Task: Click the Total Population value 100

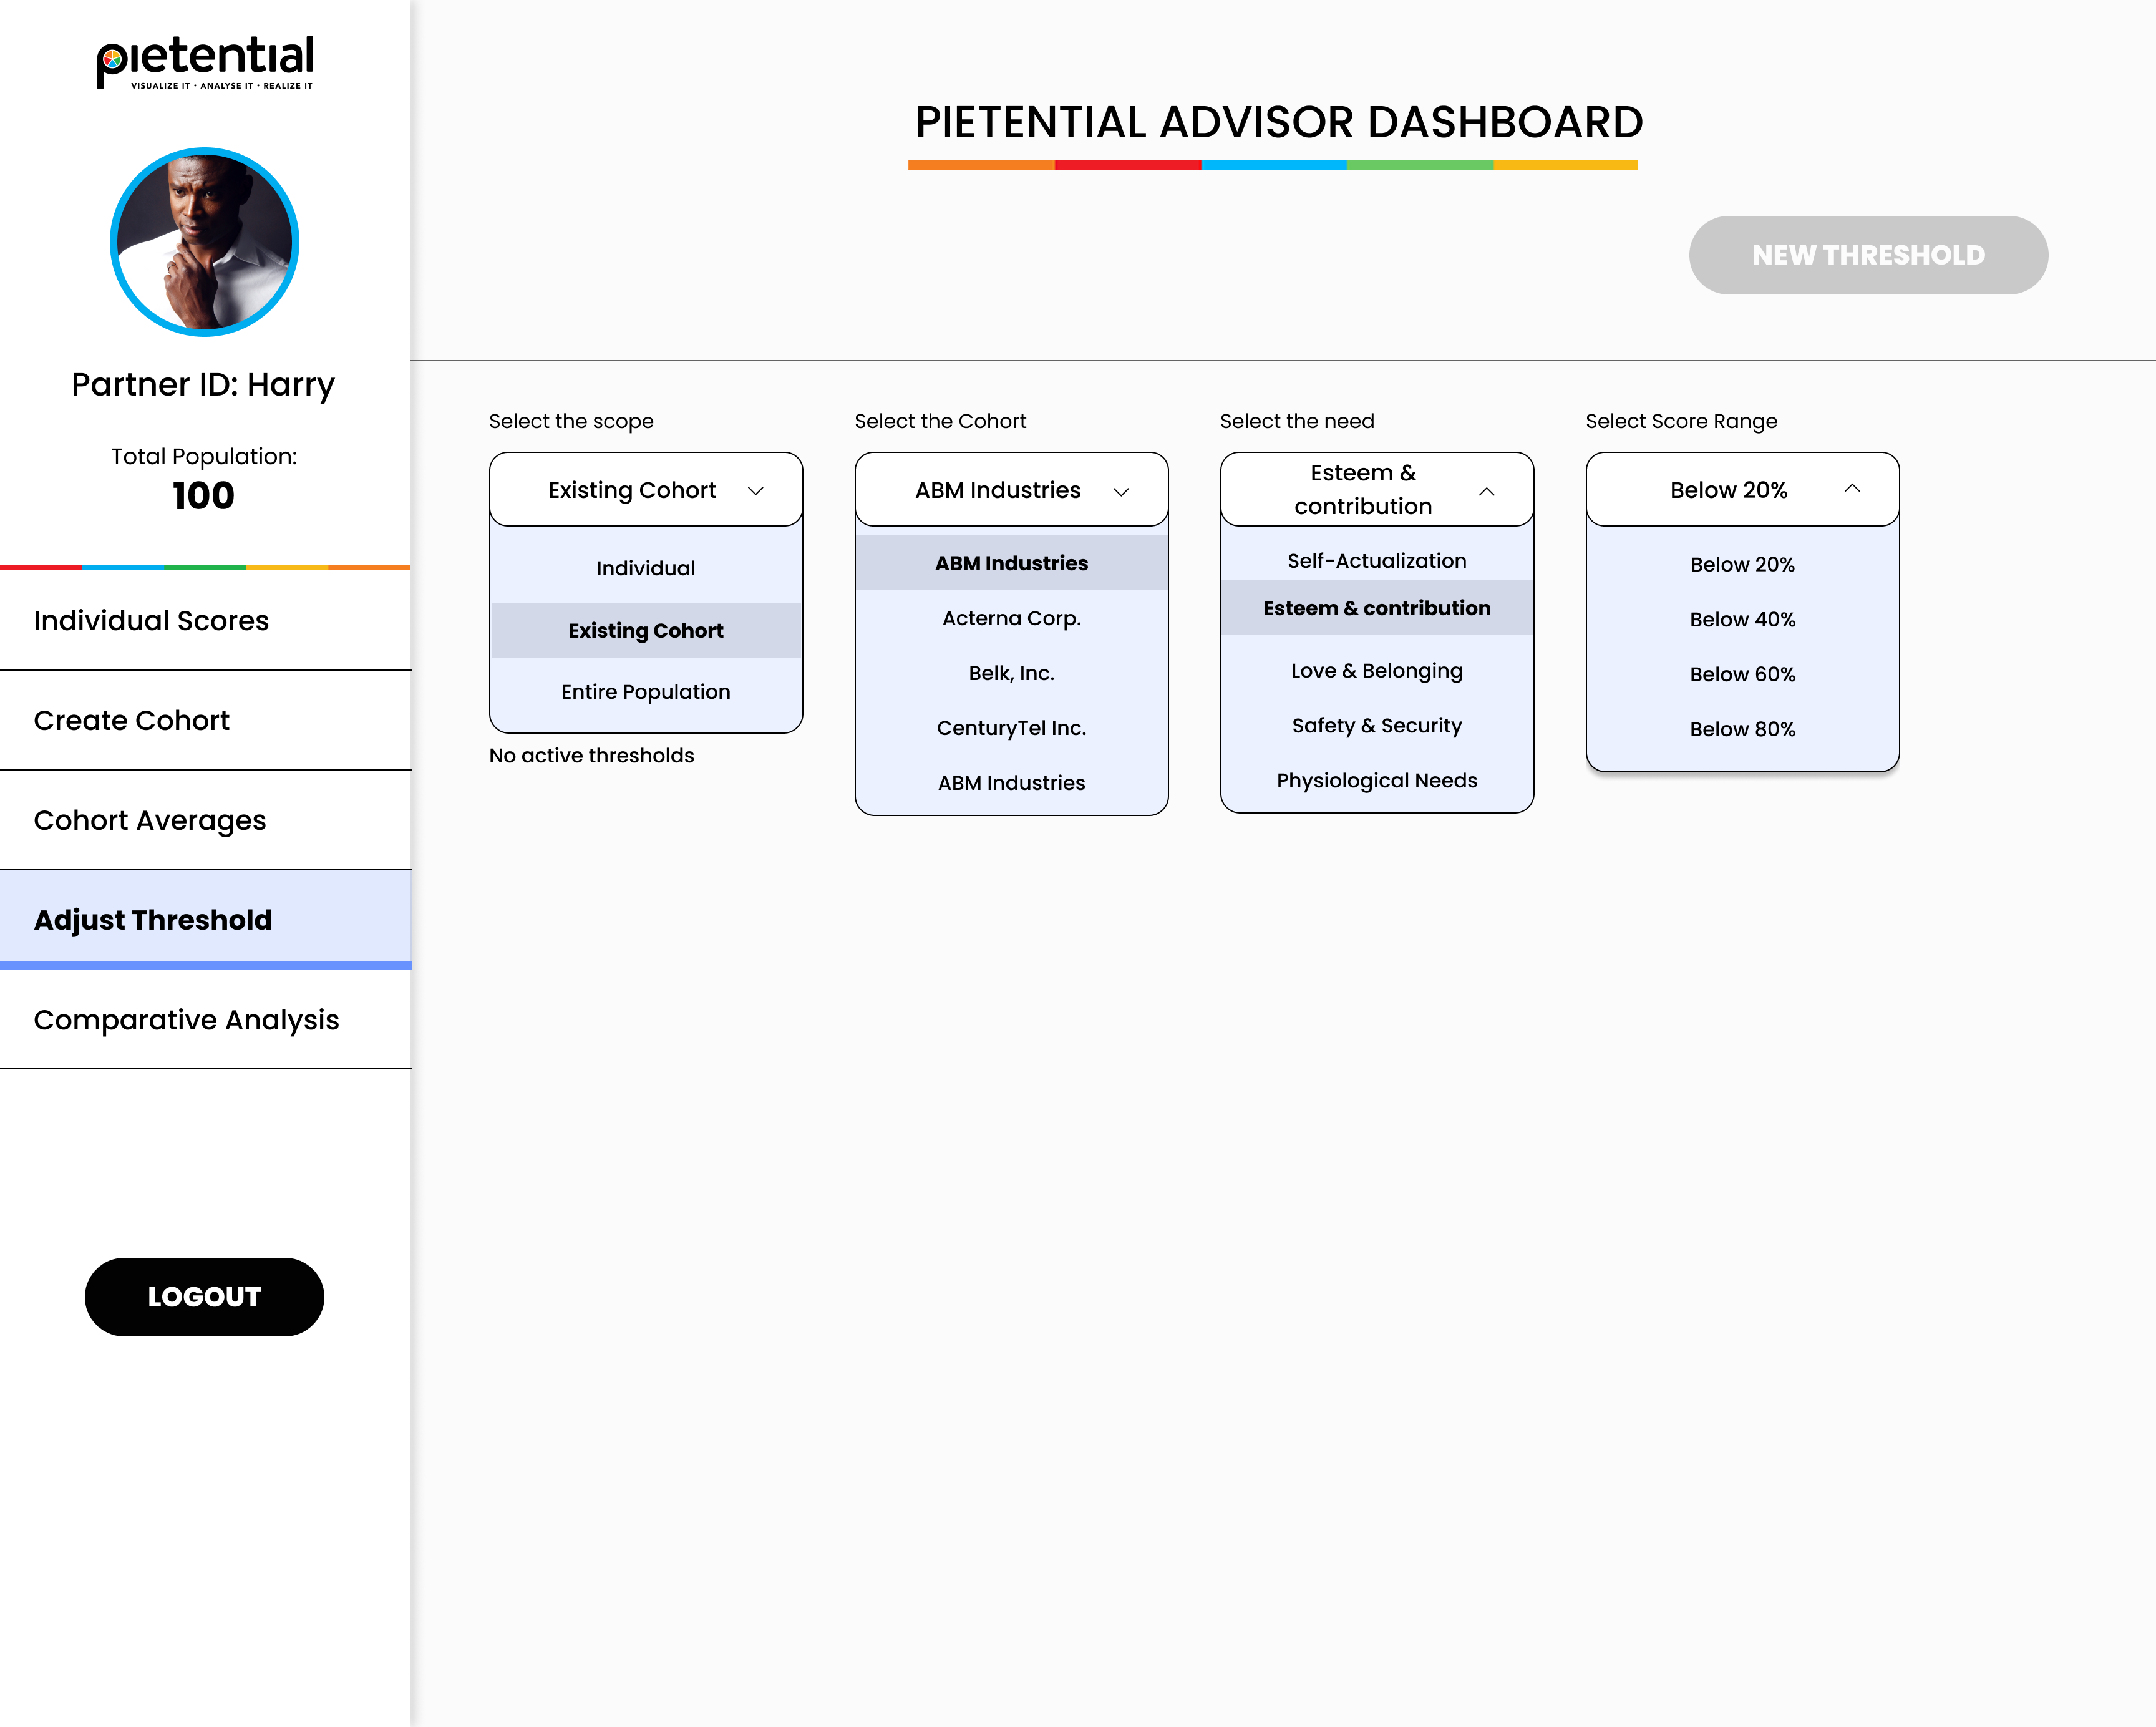Action: click(204, 496)
